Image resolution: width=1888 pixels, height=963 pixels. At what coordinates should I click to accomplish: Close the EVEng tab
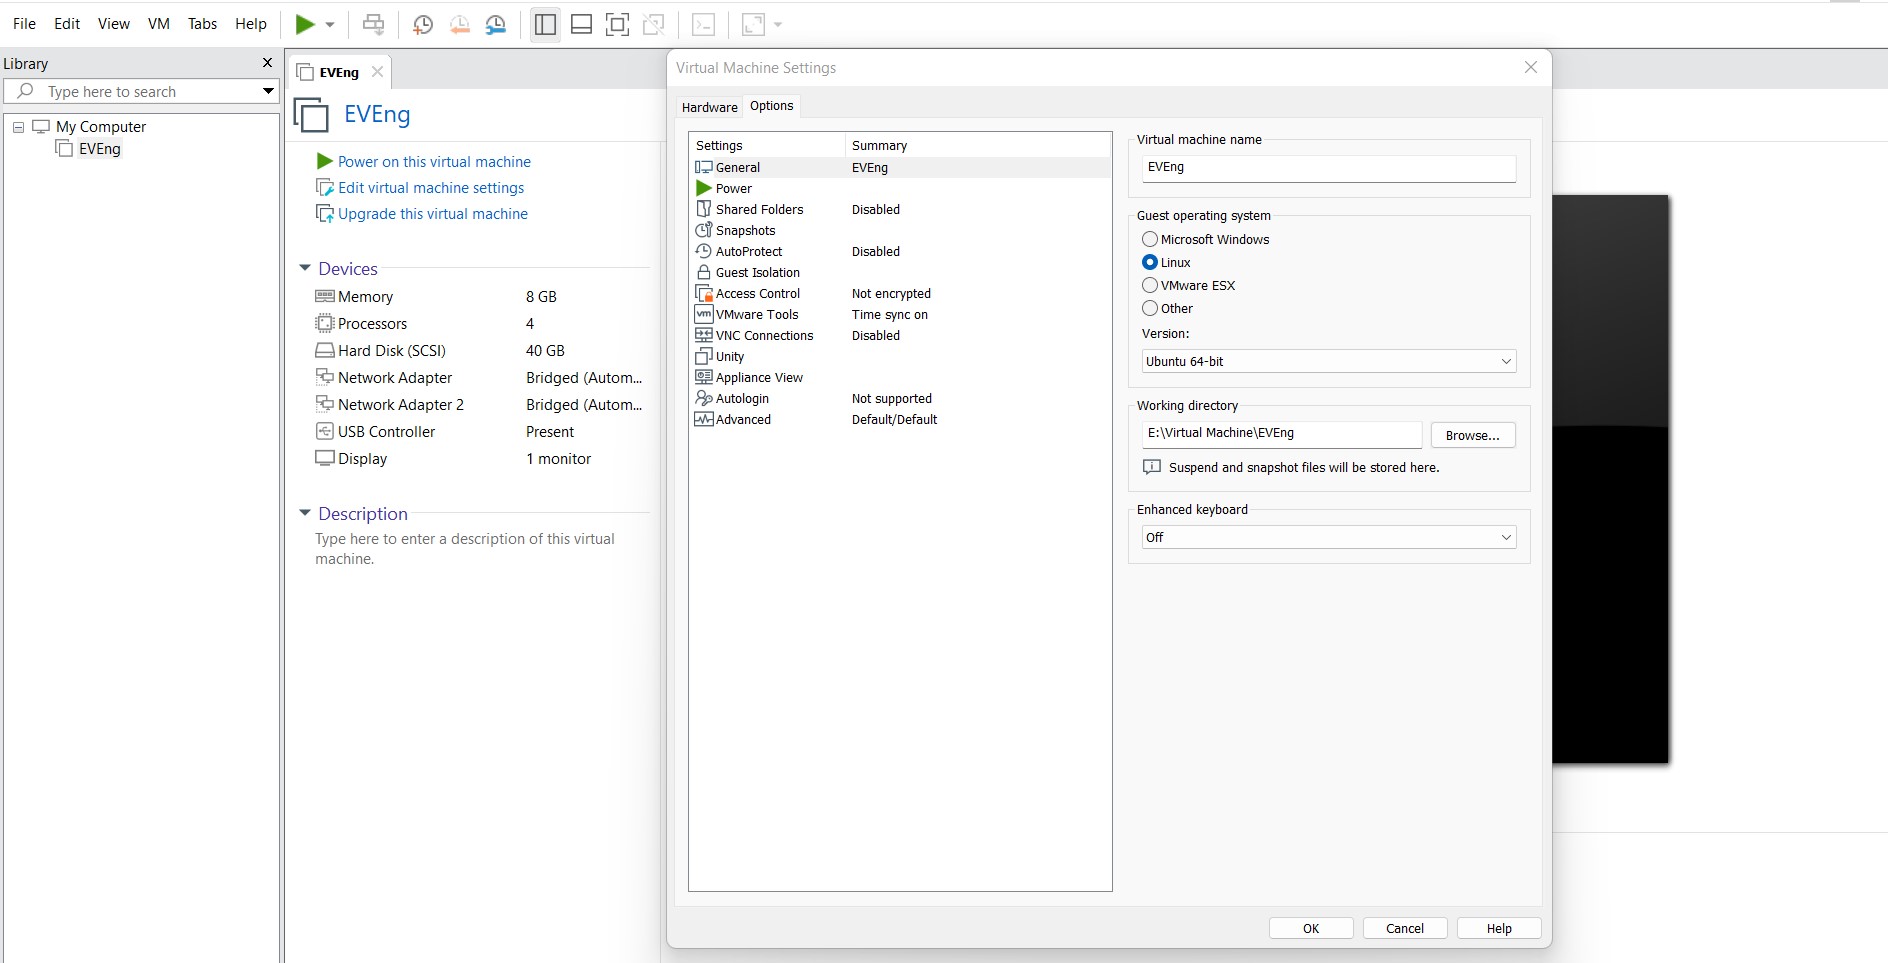point(377,72)
